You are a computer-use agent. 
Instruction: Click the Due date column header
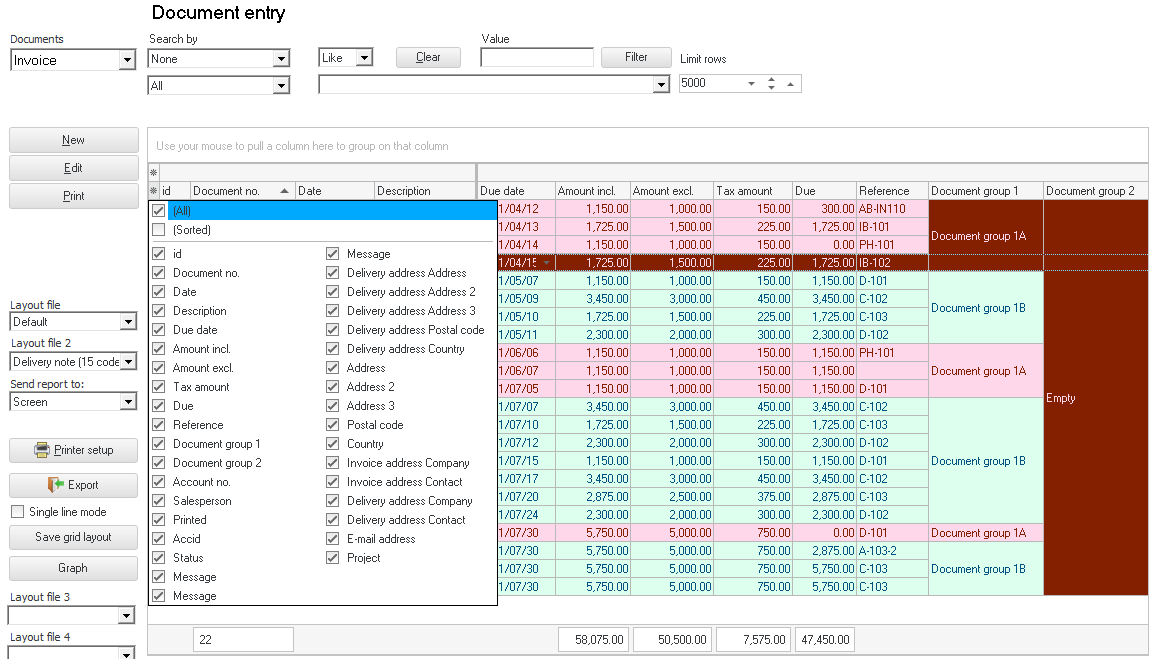pyautogui.click(x=515, y=191)
